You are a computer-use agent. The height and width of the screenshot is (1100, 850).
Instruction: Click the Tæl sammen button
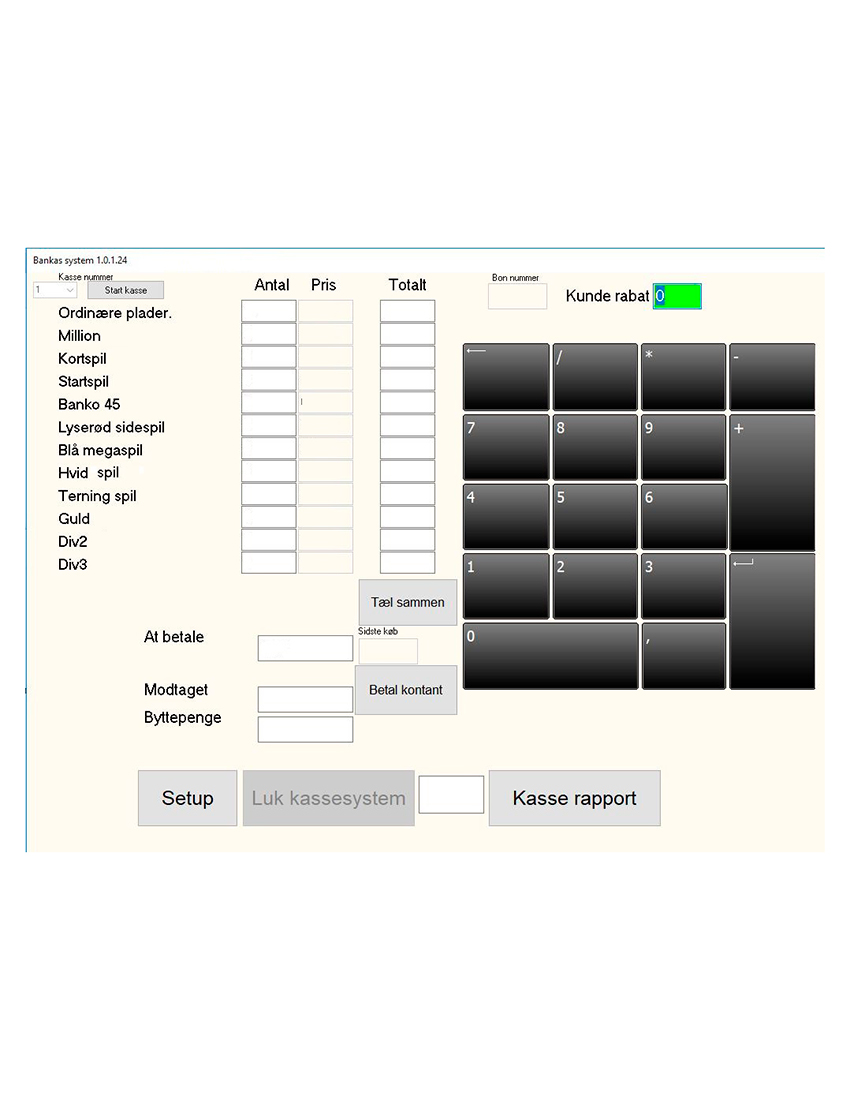click(x=407, y=602)
